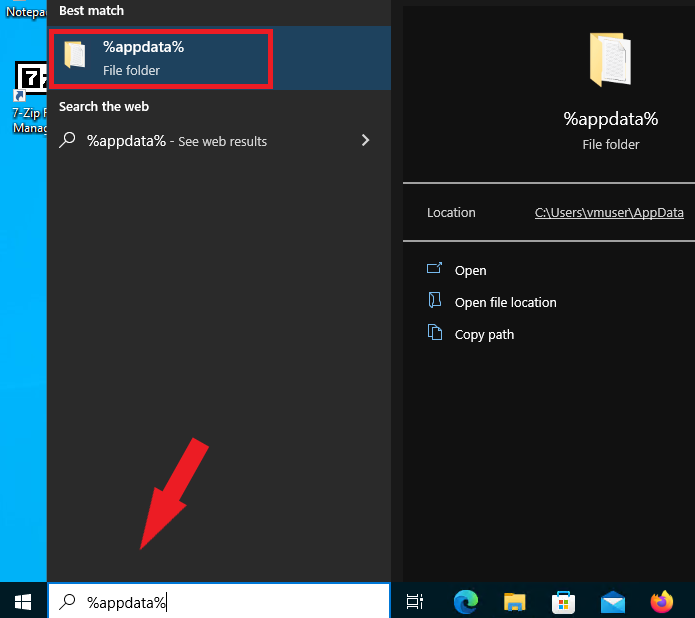Click the Task View taskbar icon
The height and width of the screenshot is (618, 695).
click(x=415, y=602)
